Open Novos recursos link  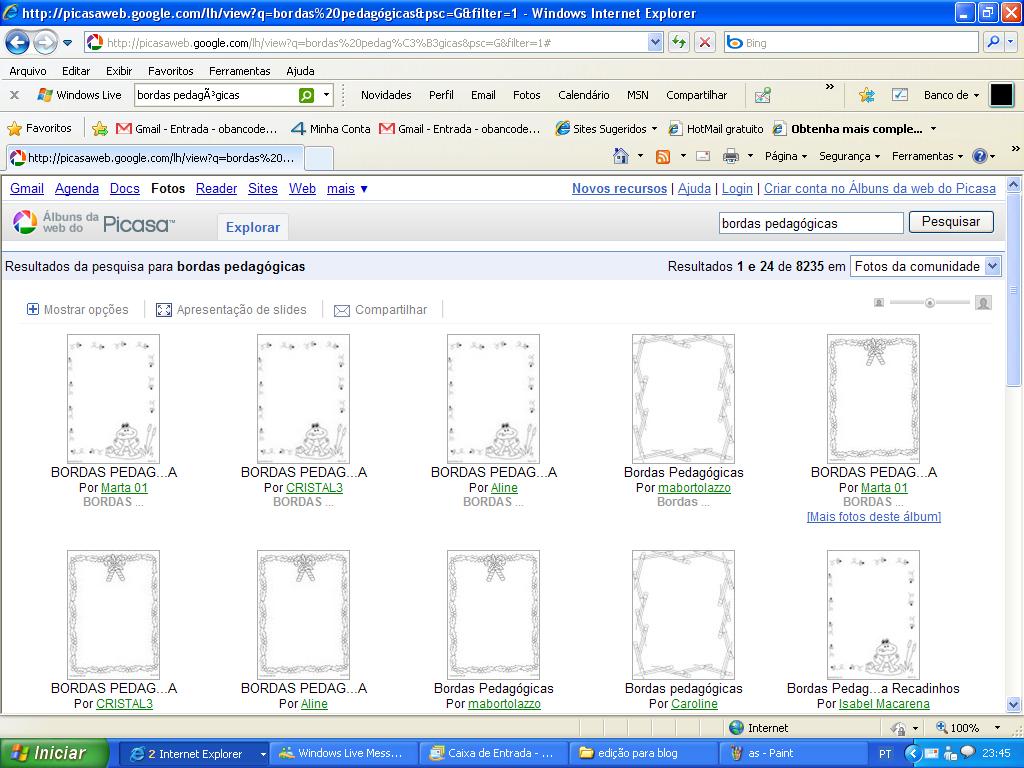[x=619, y=189]
